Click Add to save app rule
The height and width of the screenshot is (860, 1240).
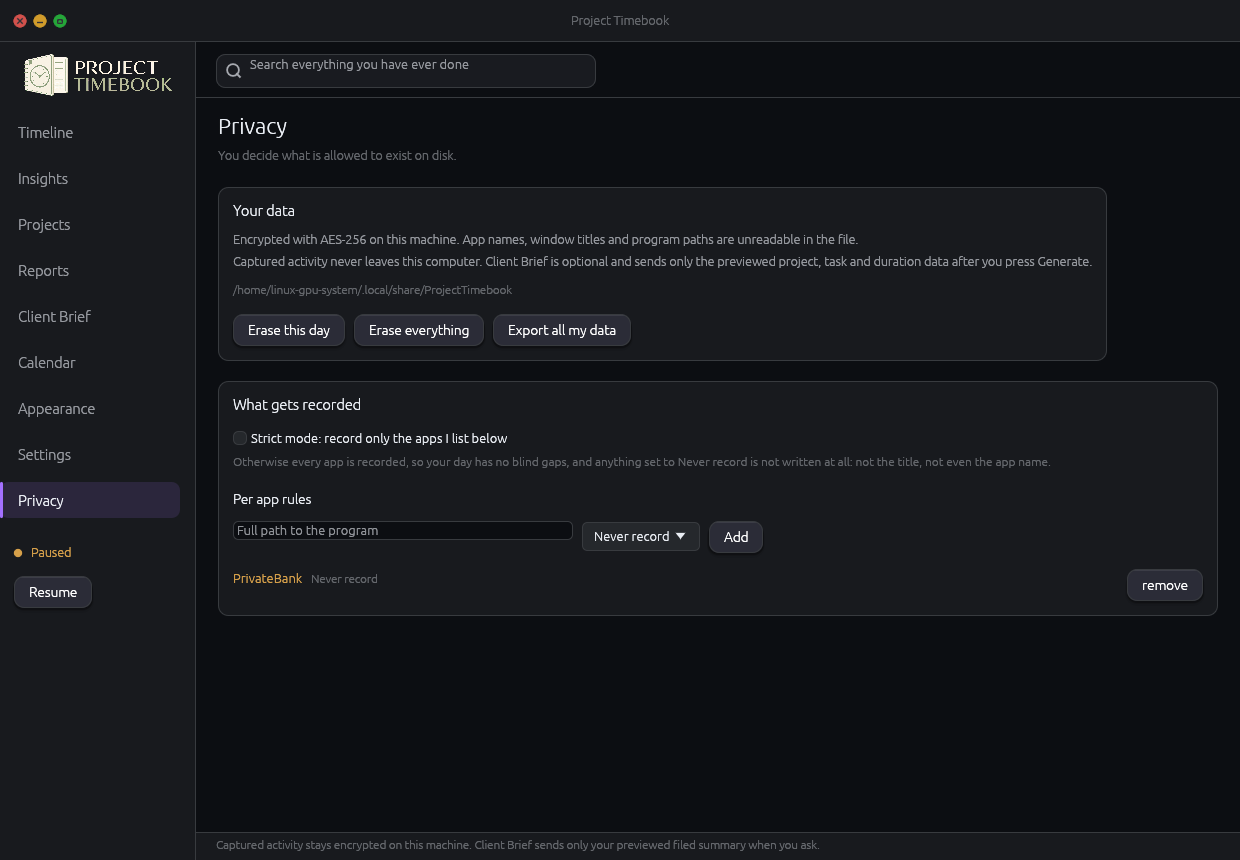tap(736, 537)
